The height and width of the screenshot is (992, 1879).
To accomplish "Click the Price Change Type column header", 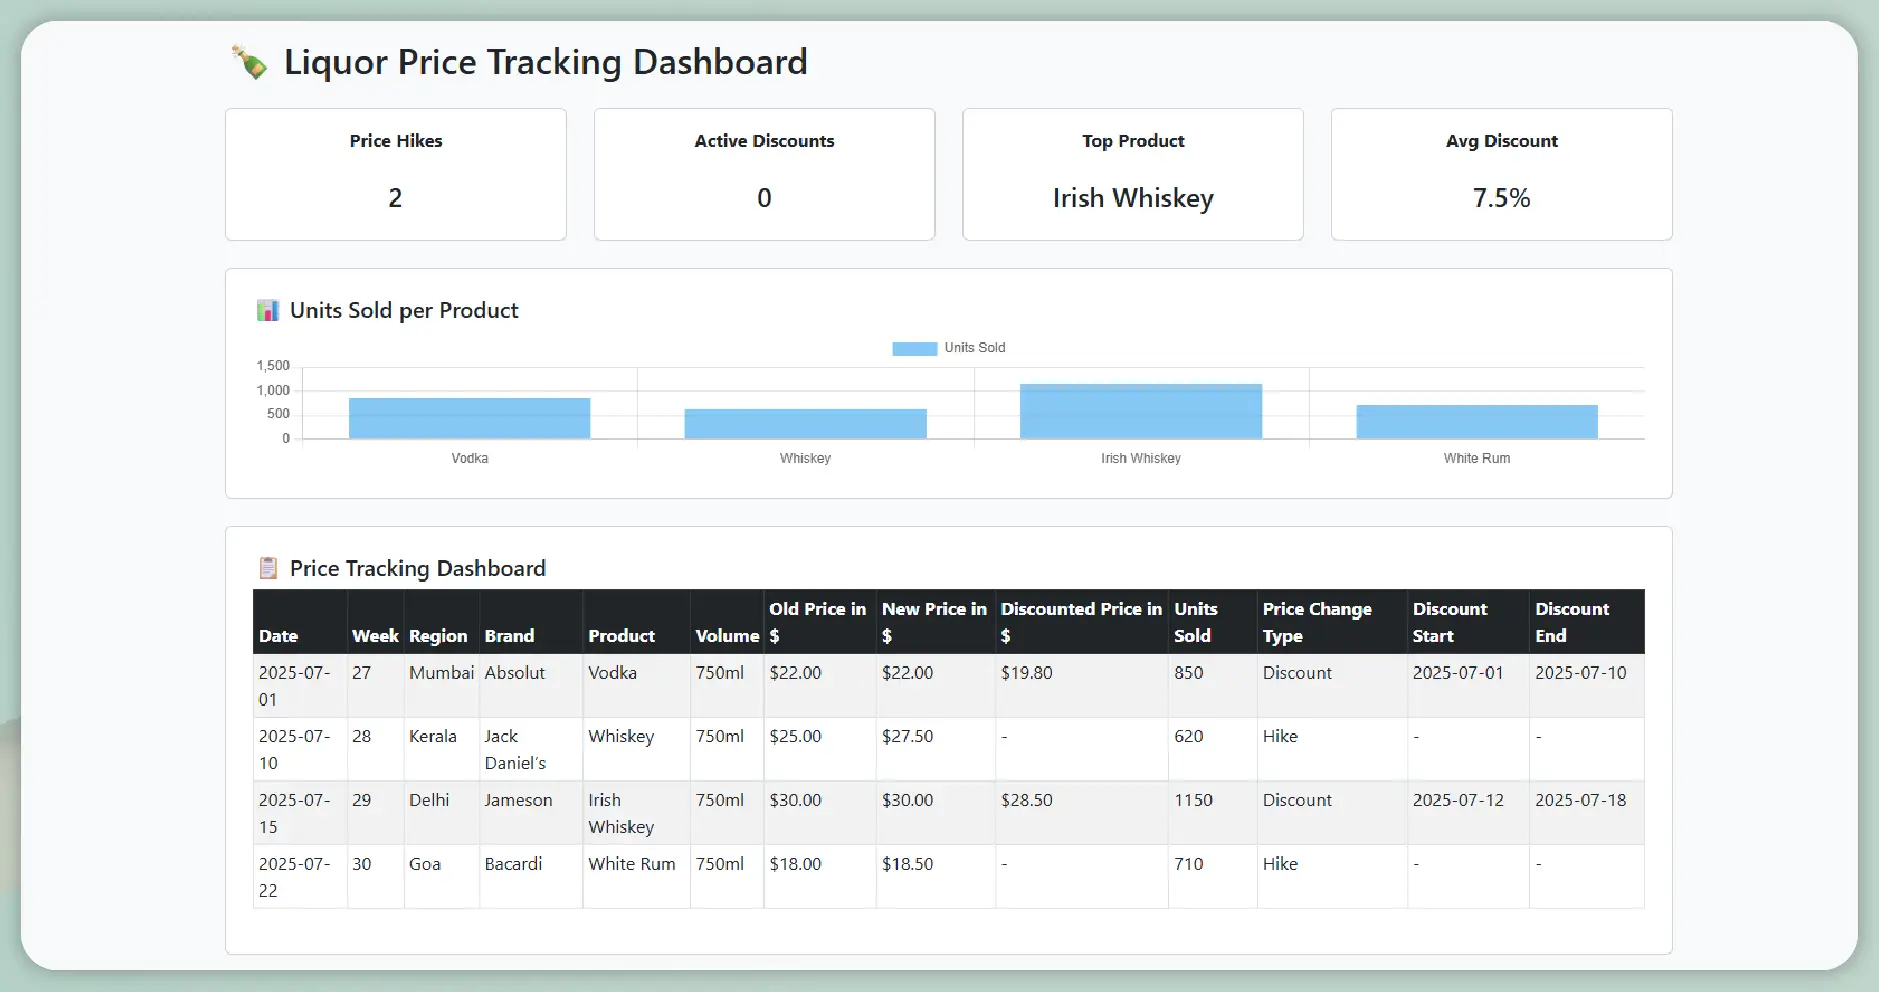I will 1317,622.
